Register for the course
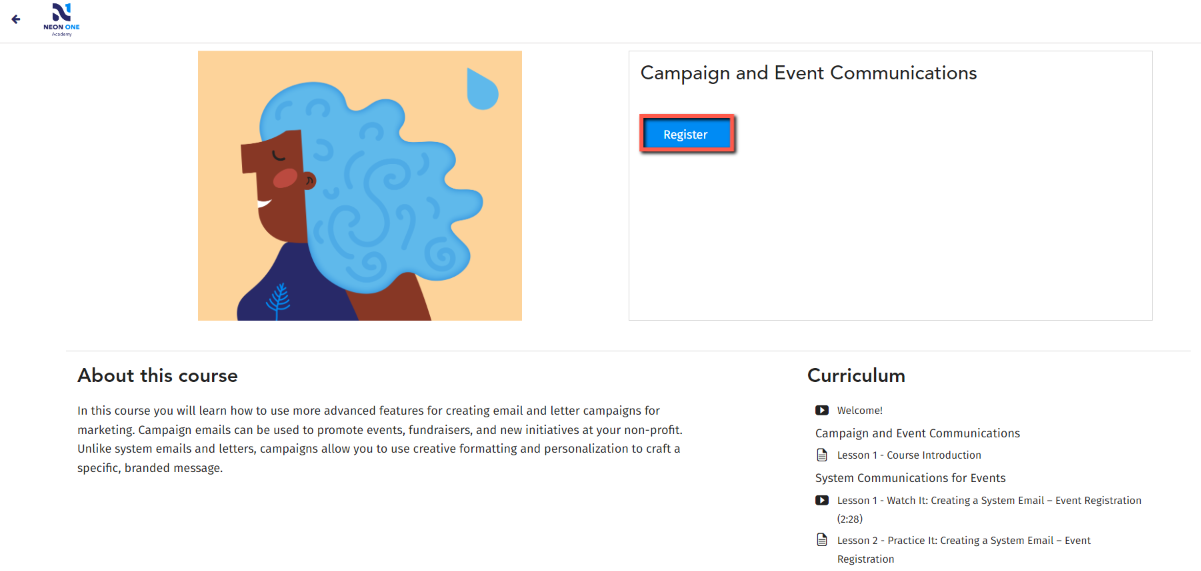The height and width of the screenshot is (571, 1201). (686, 134)
